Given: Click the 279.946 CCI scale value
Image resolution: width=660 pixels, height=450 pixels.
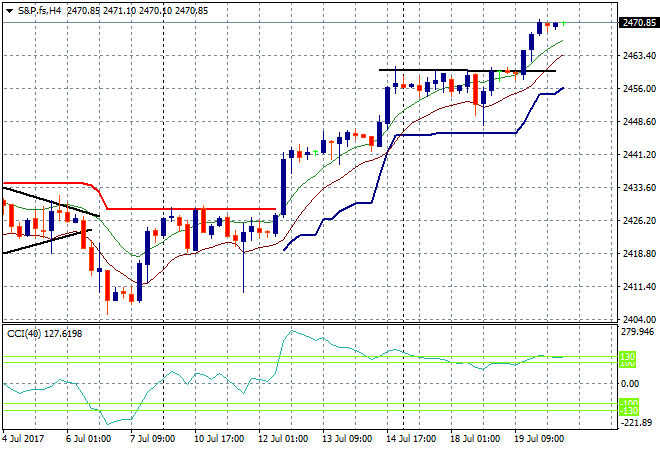Looking at the screenshot, I should coord(638,332).
